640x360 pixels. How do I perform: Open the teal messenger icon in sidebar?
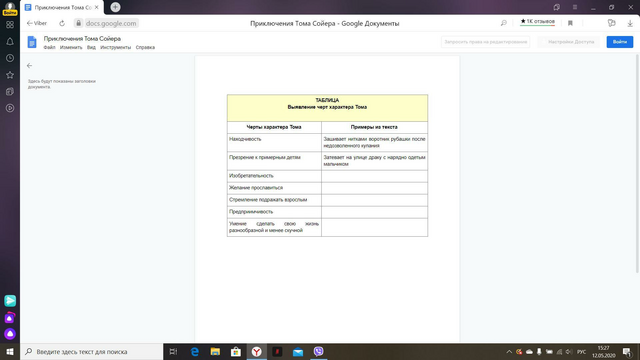(10, 301)
